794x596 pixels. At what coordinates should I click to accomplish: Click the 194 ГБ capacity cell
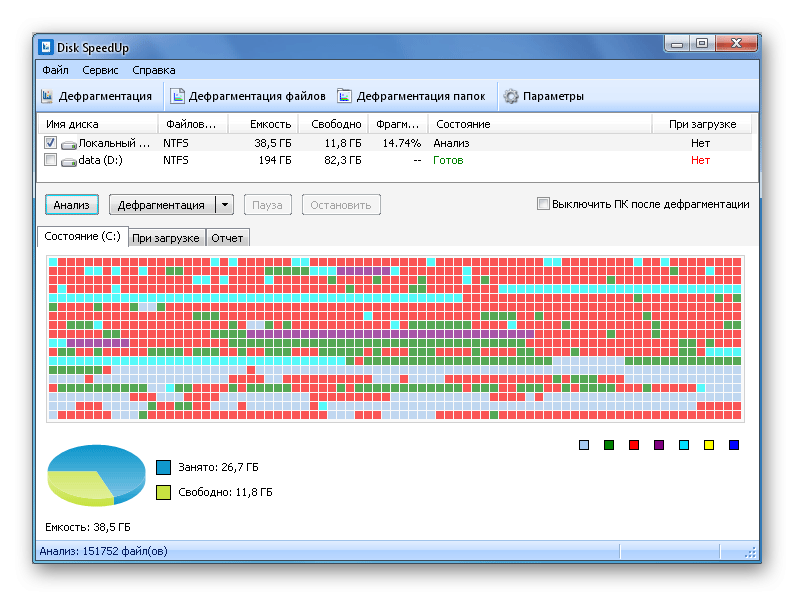tap(275, 161)
